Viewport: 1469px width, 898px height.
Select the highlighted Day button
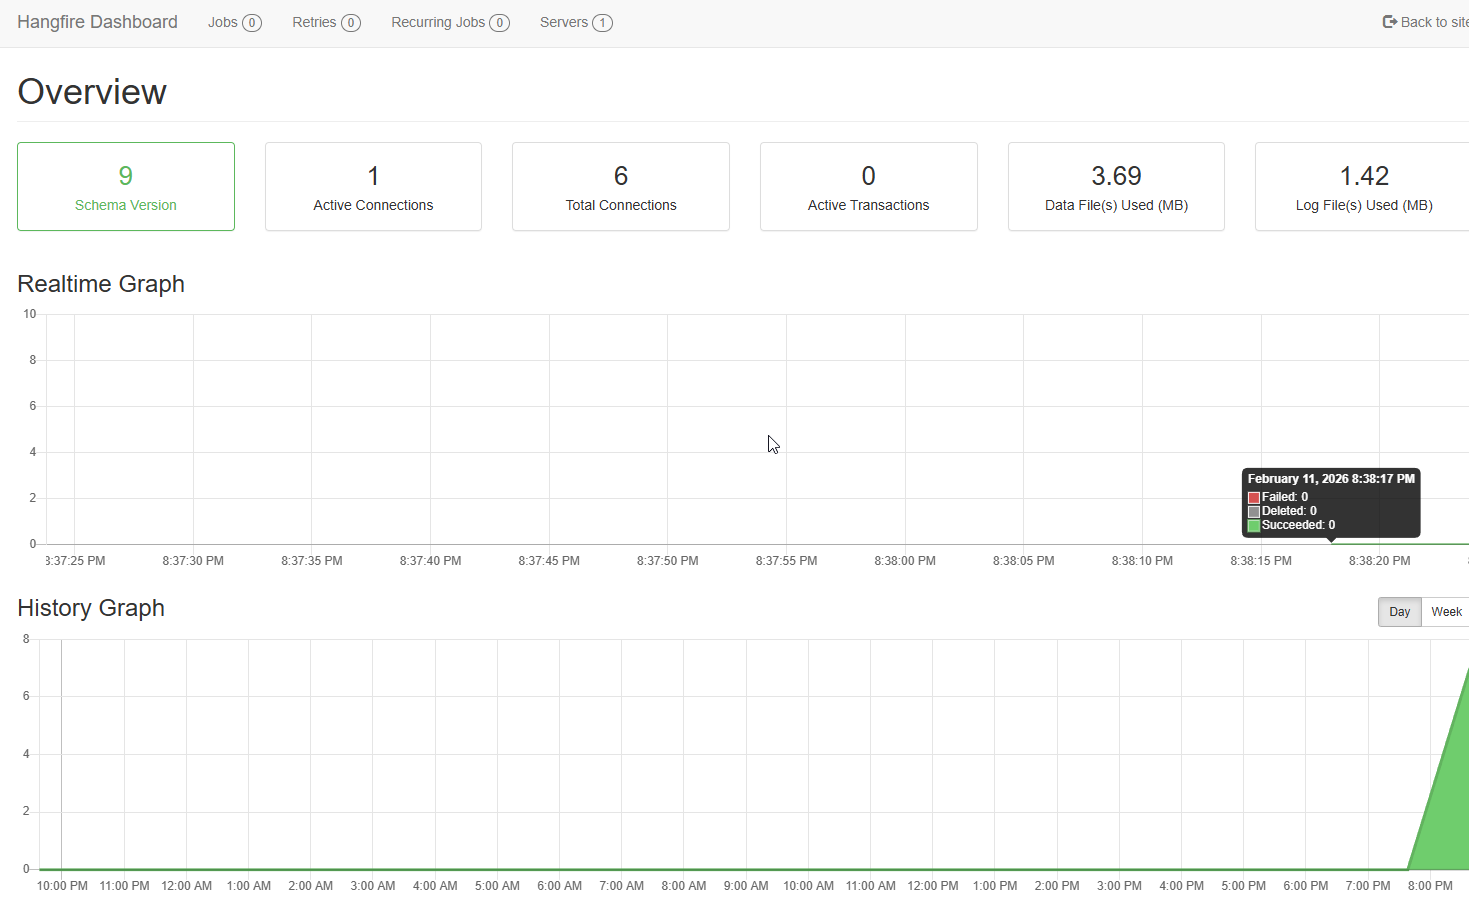point(1399,611)
